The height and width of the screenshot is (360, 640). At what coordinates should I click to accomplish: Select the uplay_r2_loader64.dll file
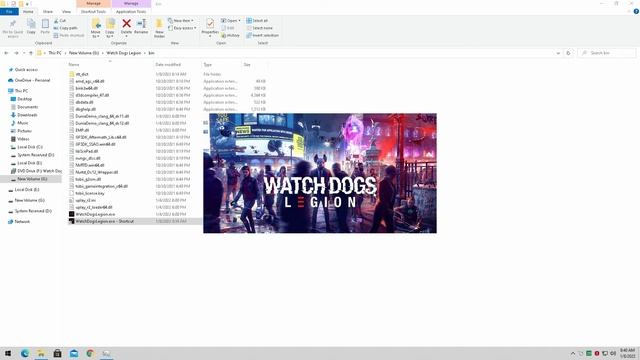click(94, 207)
